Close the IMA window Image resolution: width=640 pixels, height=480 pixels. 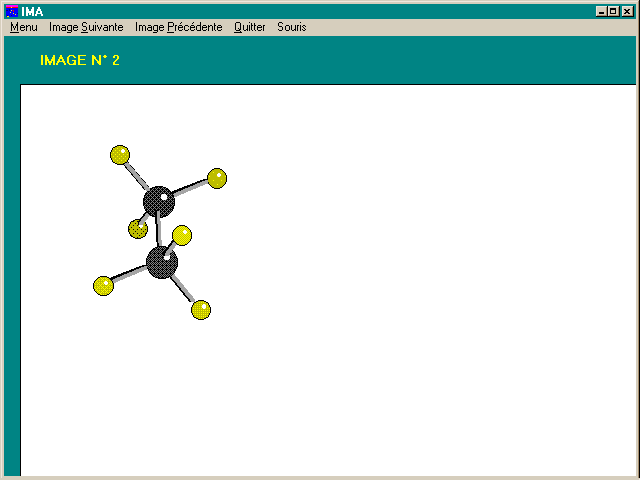(628, 11)
